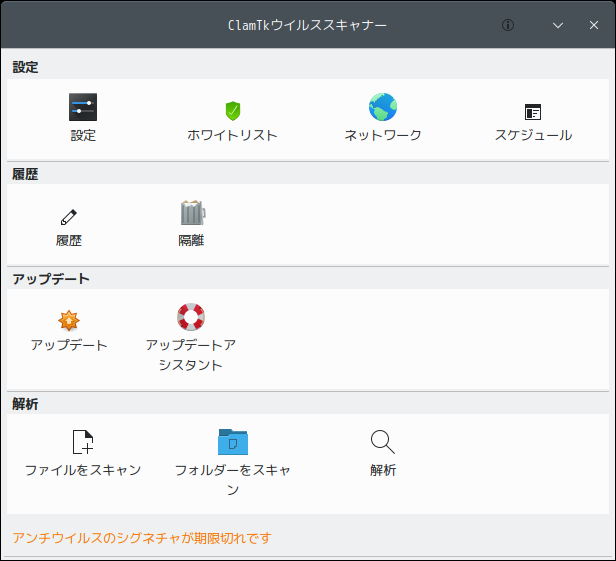Open the アップデートアシスタント lifebuoy icon
Screen dimensions: 616x561
pos(191,318)
